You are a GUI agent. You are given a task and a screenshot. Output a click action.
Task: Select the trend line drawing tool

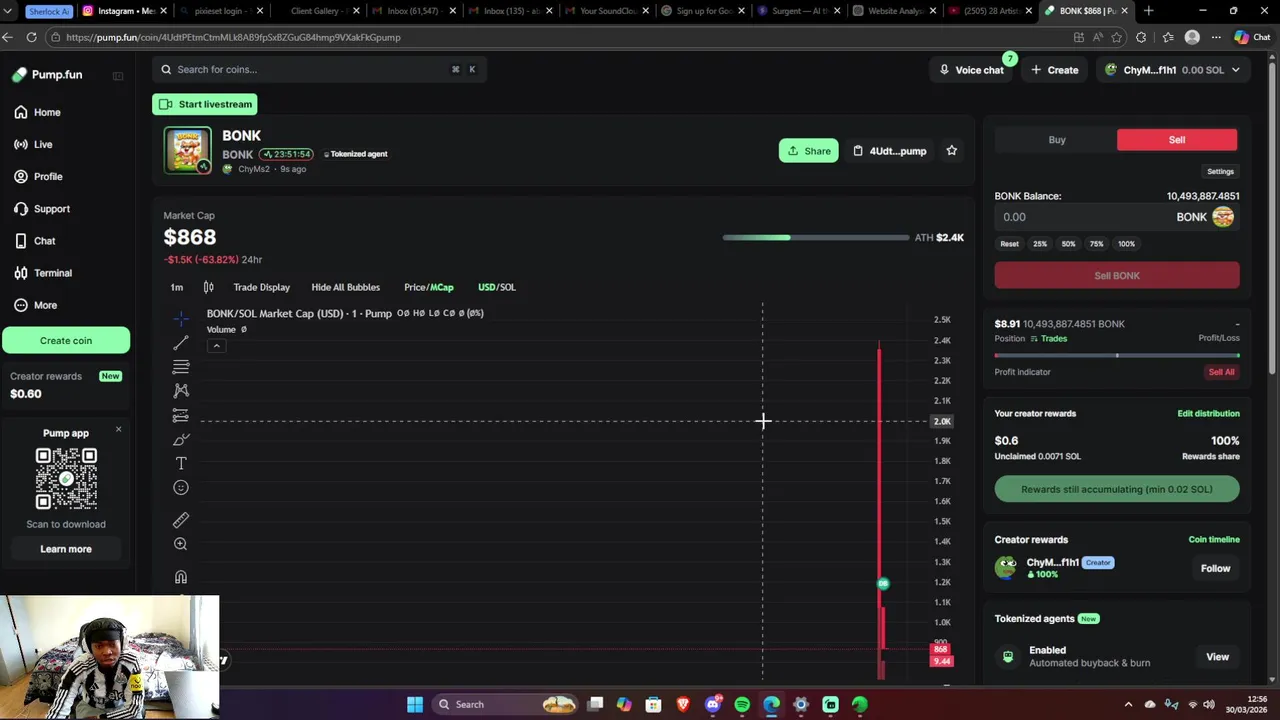tap(181, 343)
